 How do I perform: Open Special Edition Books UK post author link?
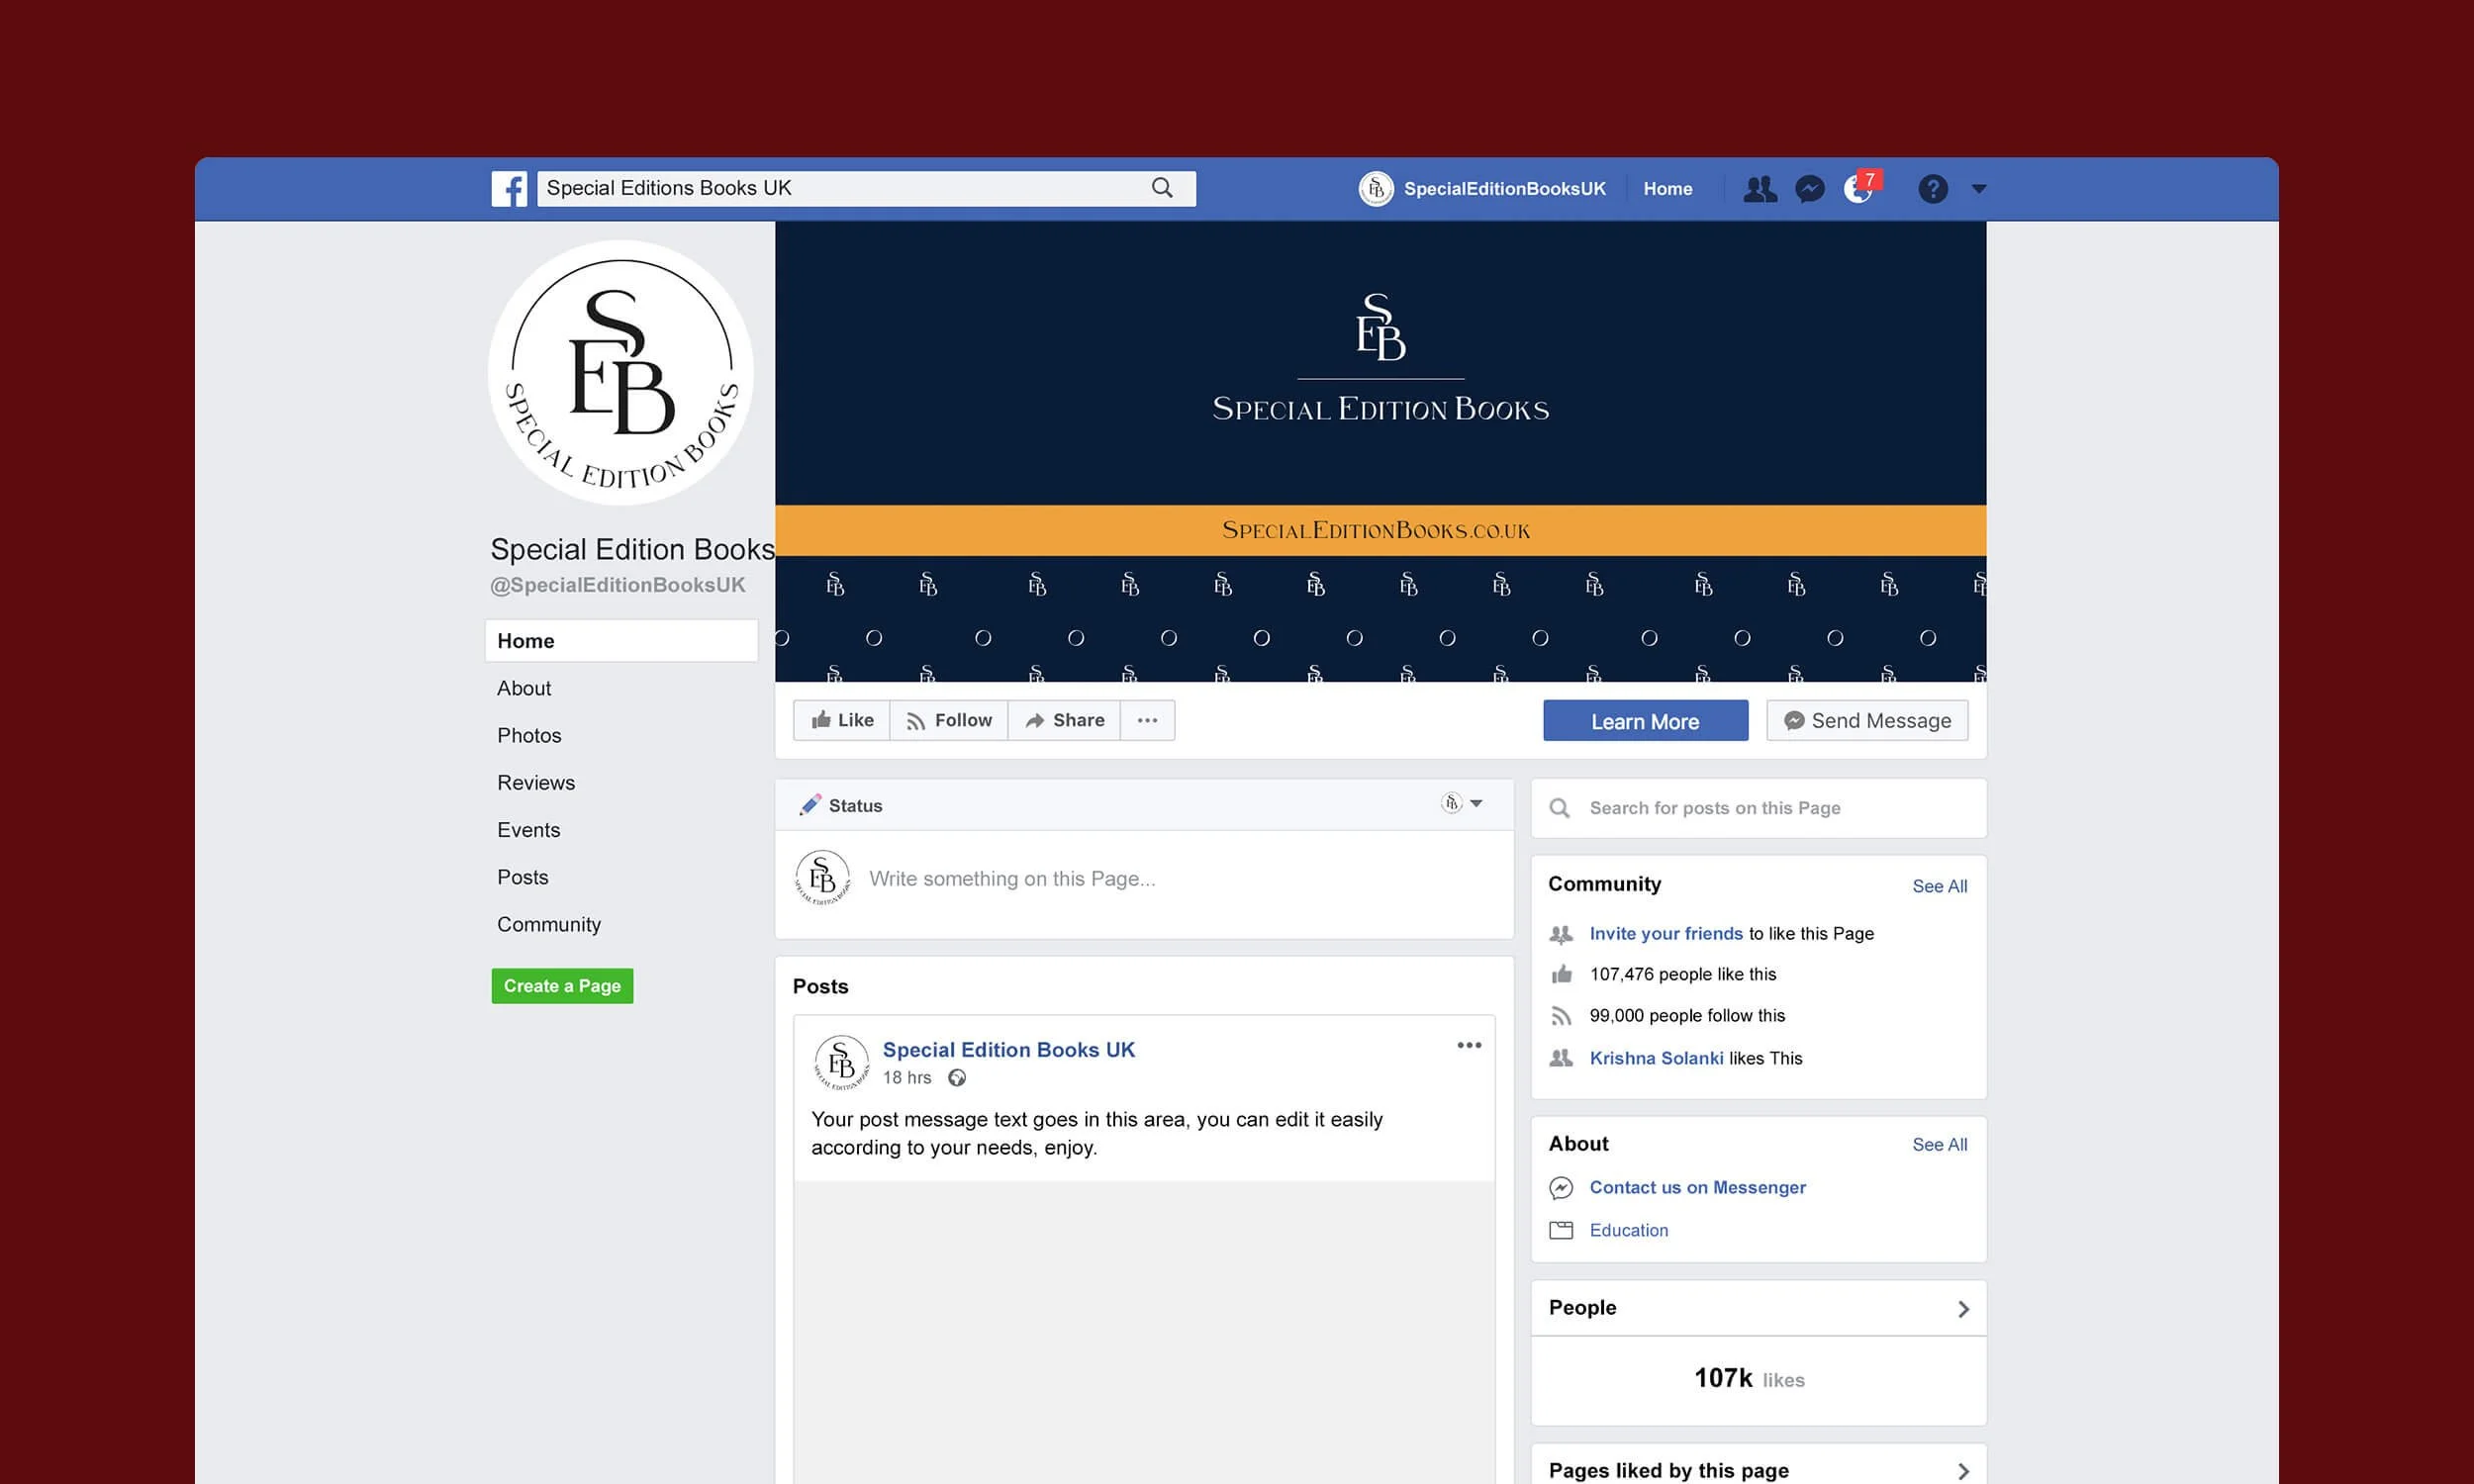pyautogui.click(x=1008, y=1050)
